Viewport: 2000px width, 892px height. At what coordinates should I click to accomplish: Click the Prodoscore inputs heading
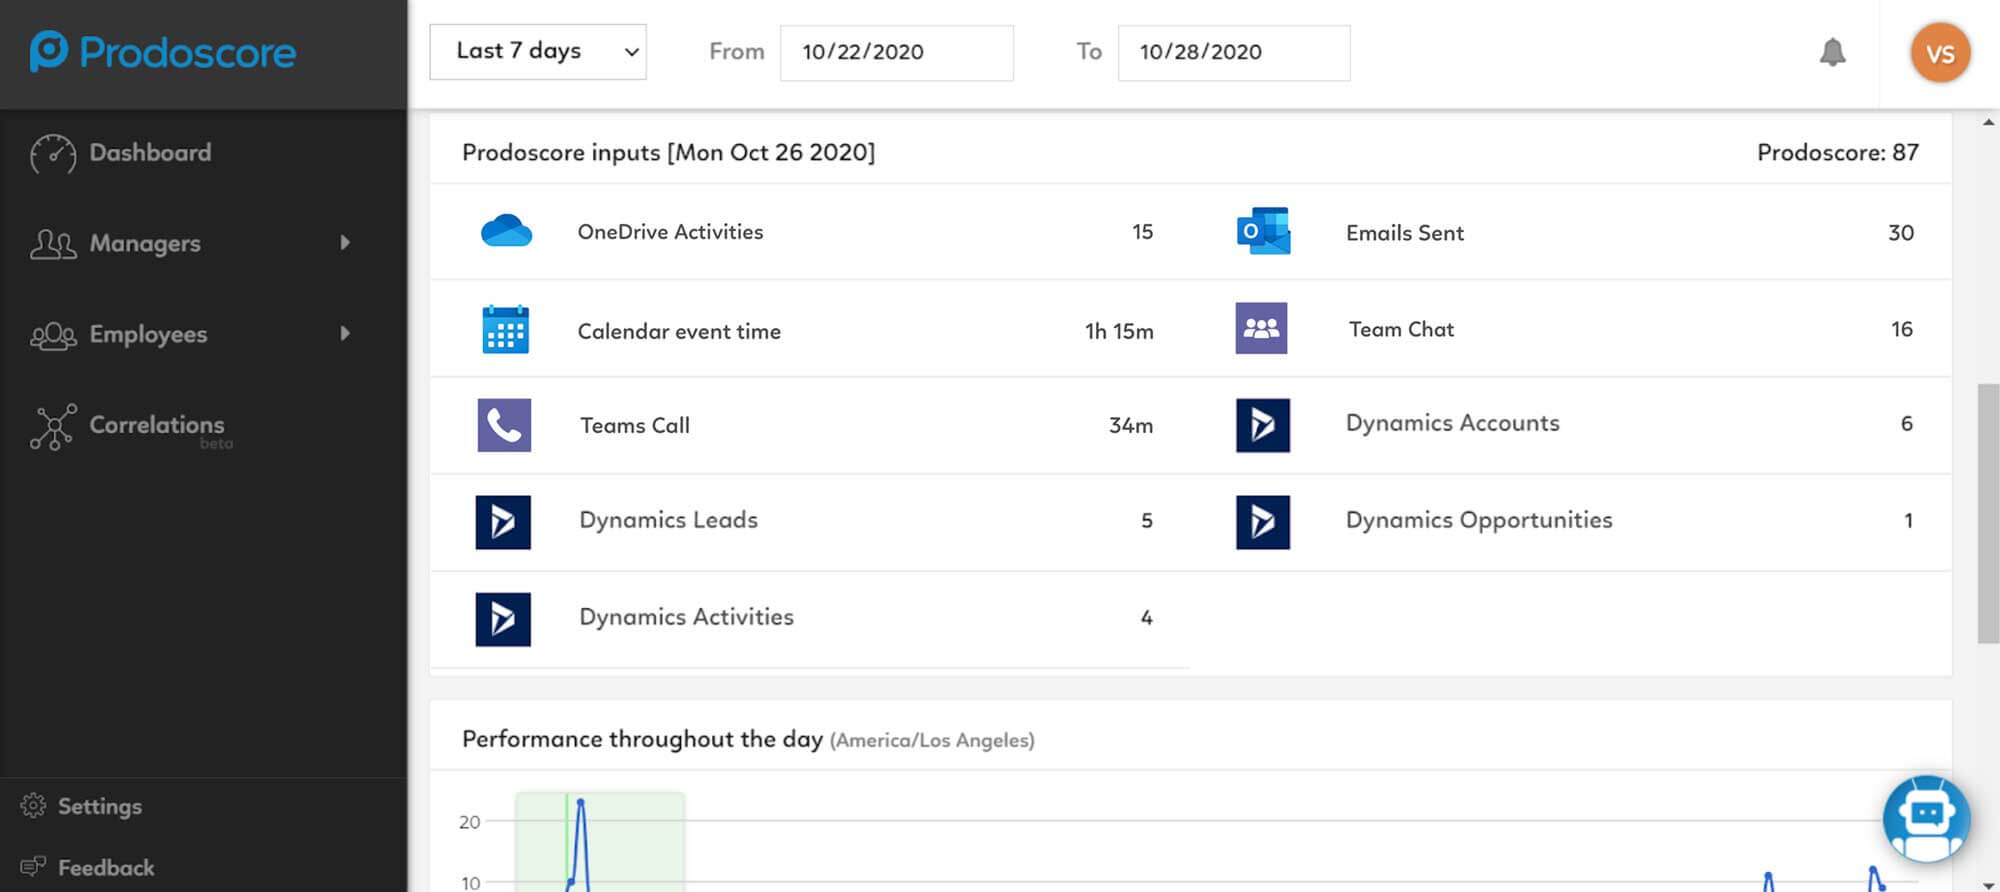[x=668, y=152]
